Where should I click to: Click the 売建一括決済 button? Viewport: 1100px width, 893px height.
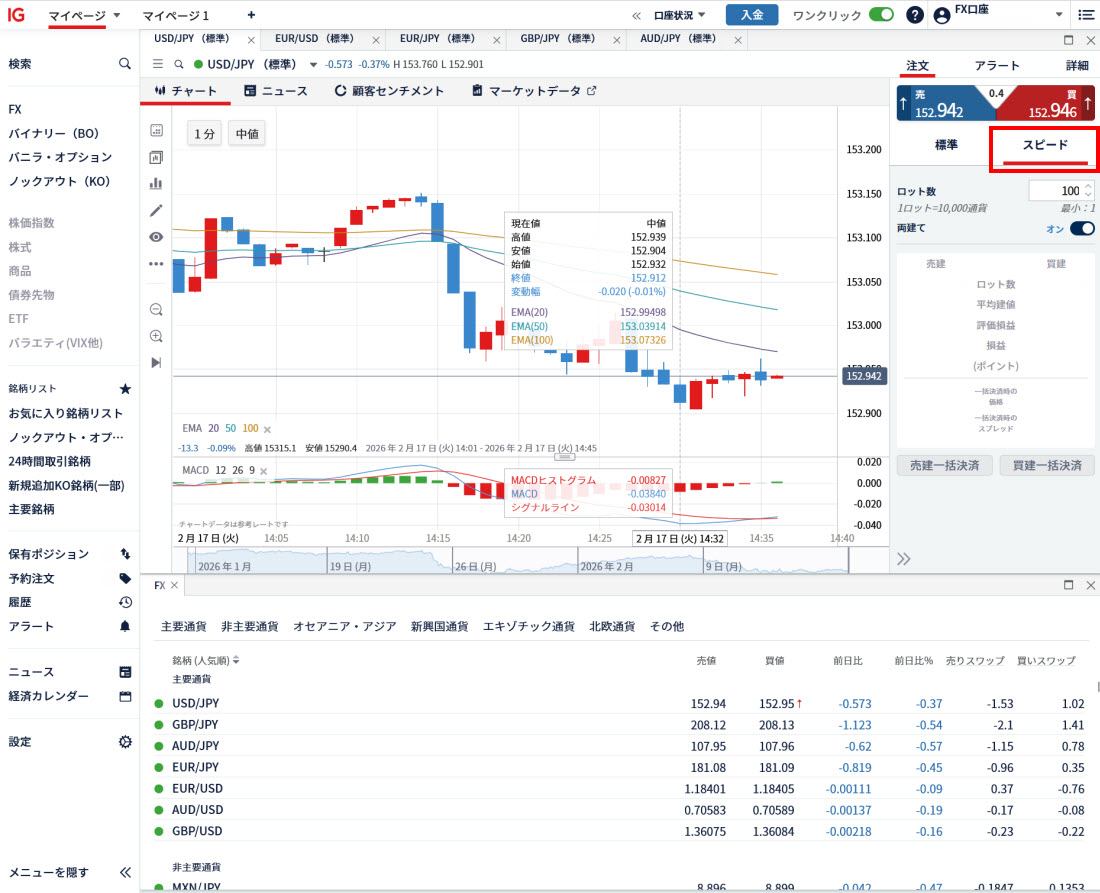(944, 466)
